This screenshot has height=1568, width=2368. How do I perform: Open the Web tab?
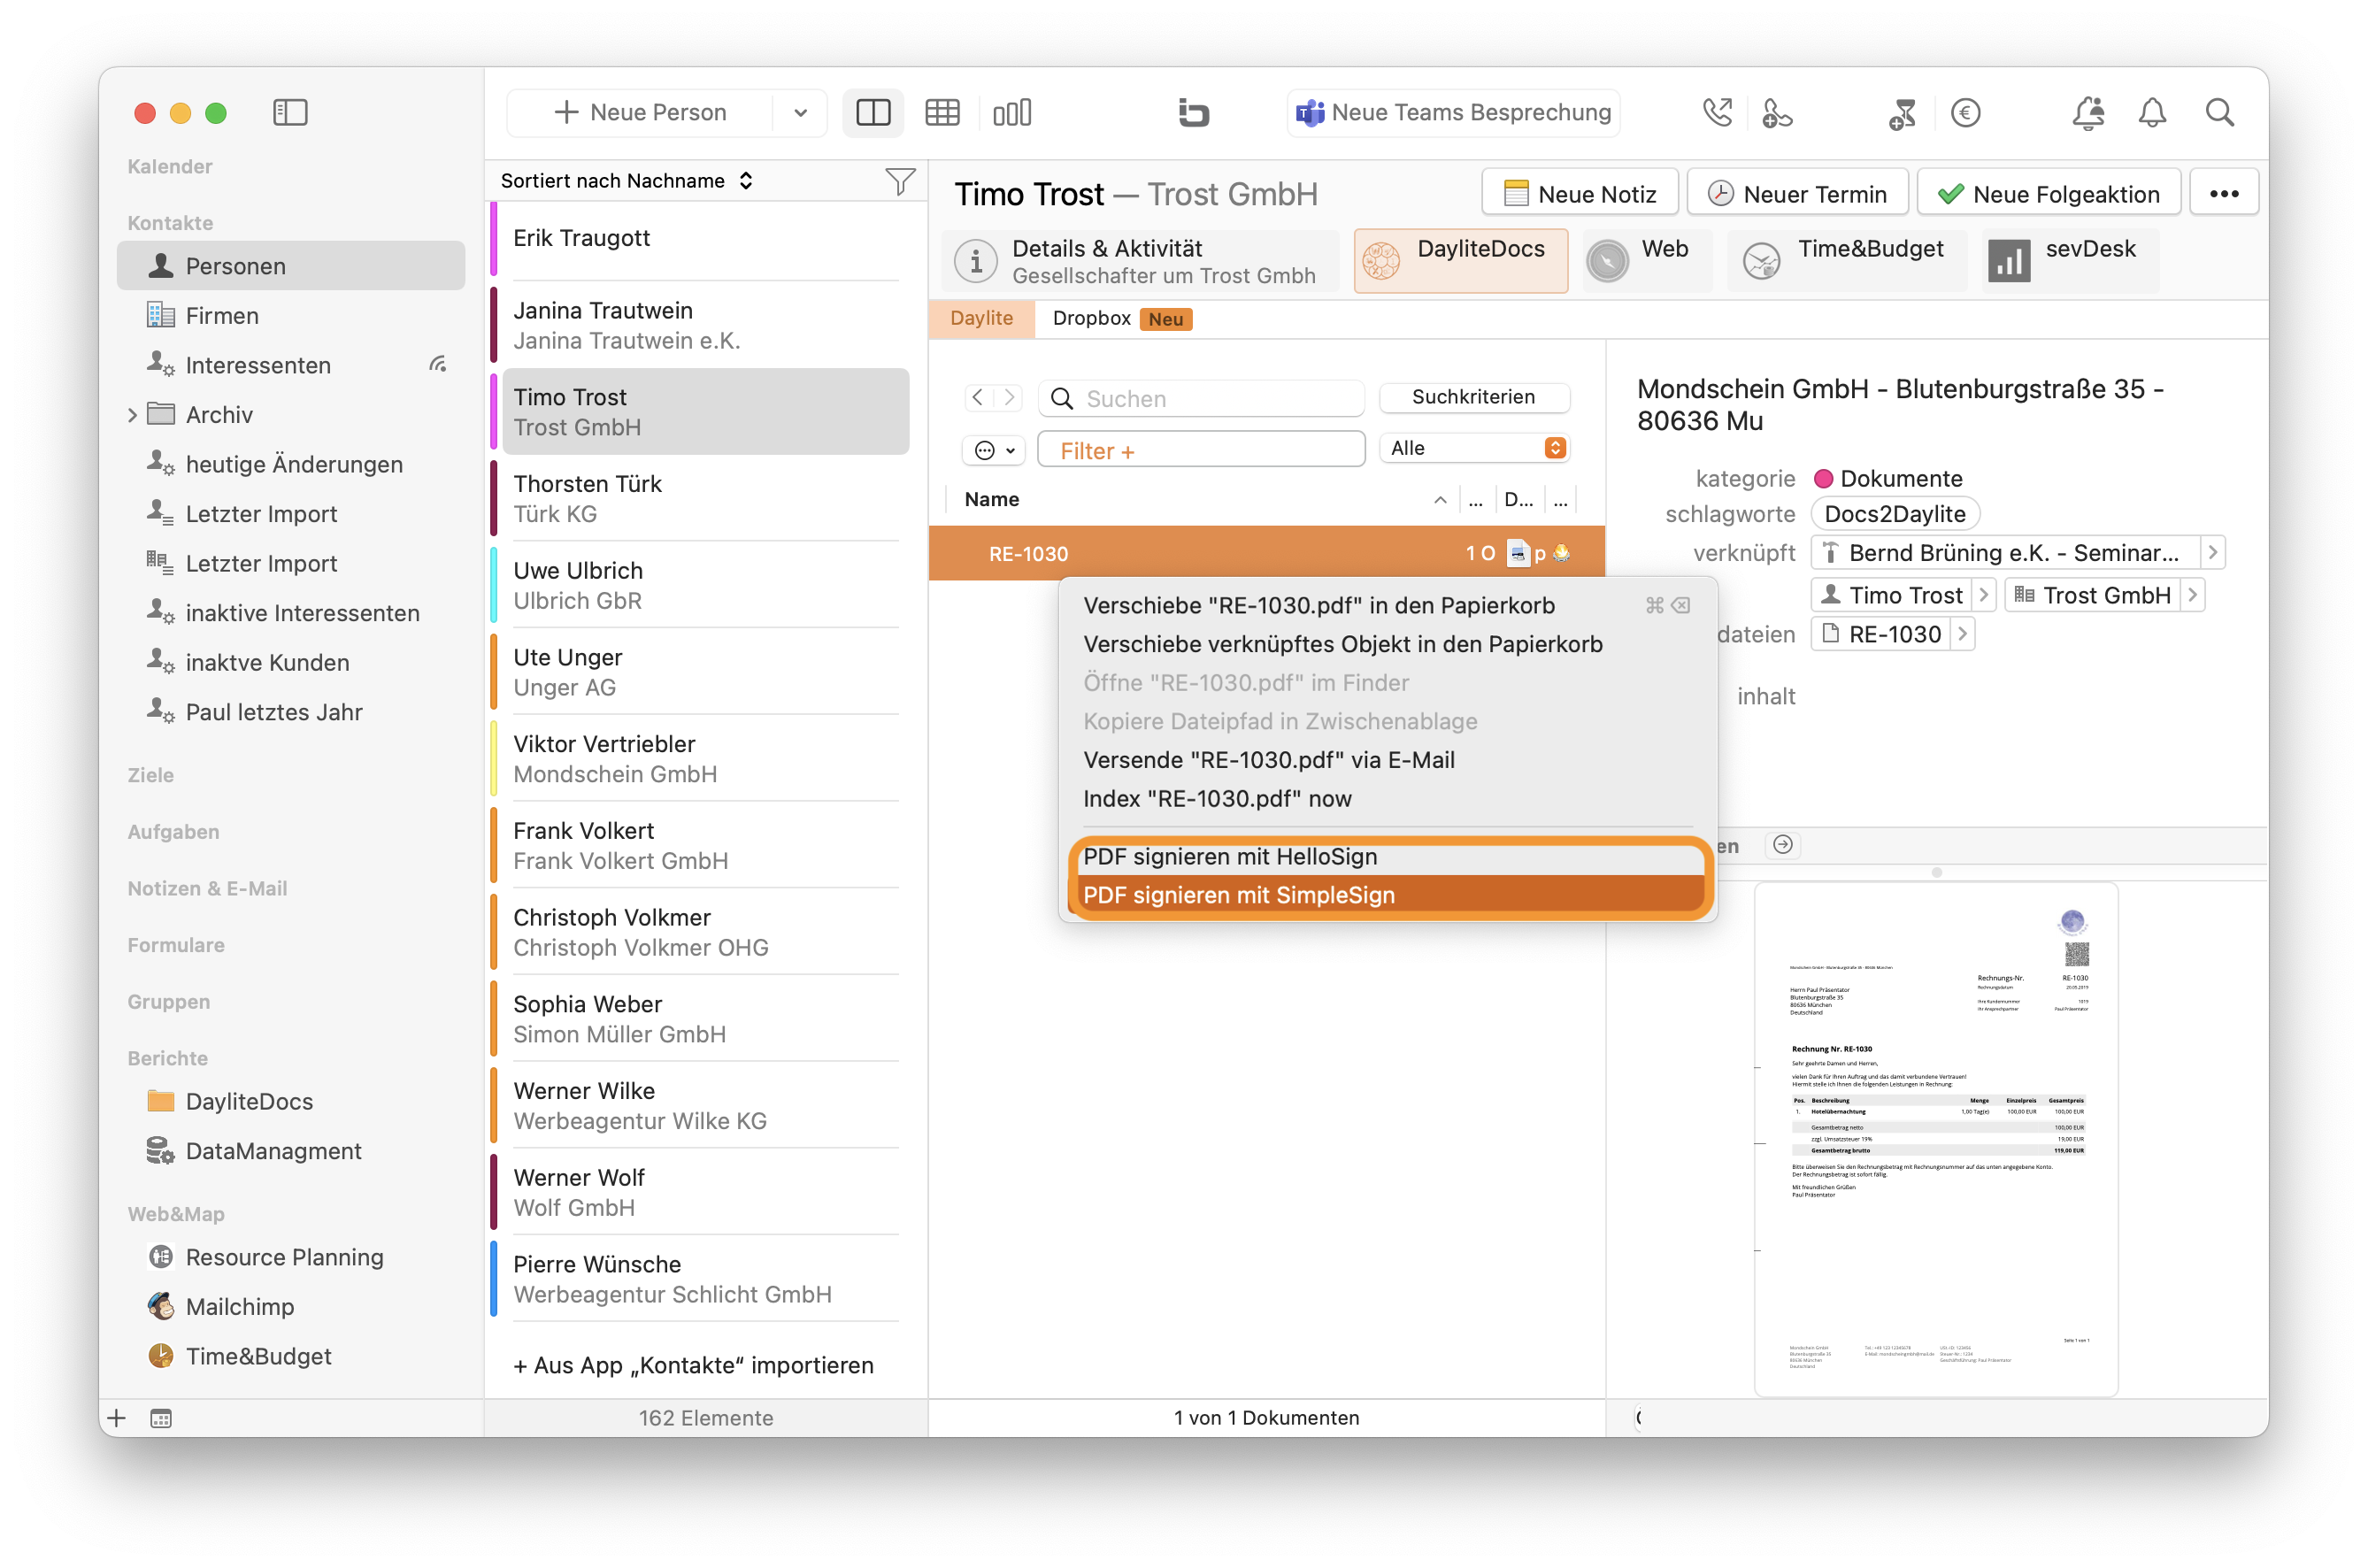(x=1647, y=261)
